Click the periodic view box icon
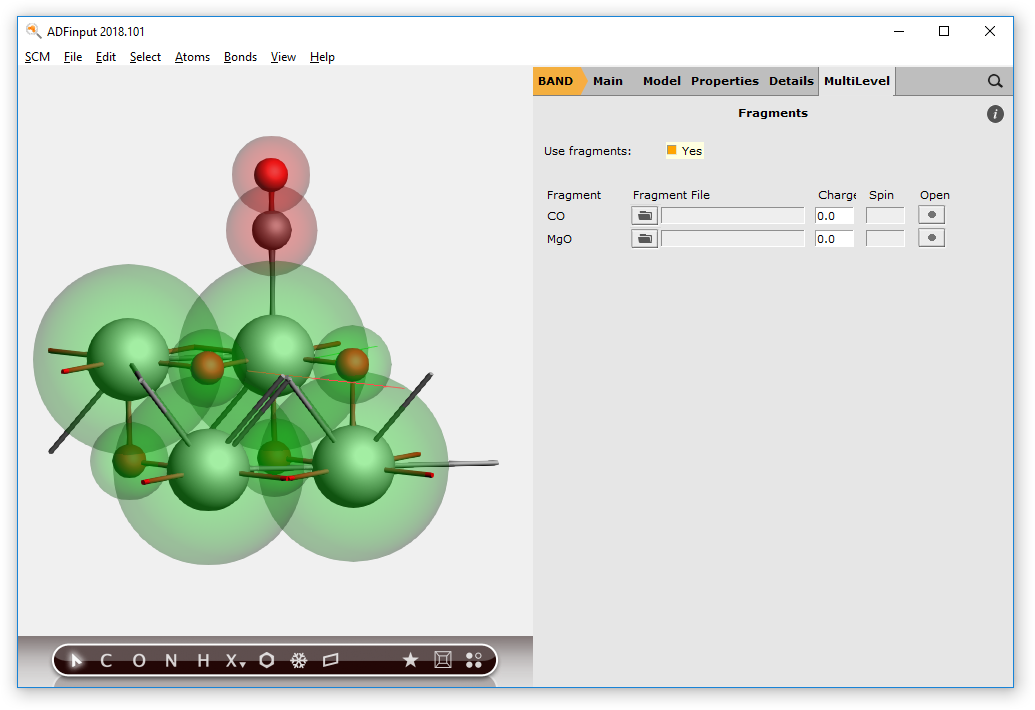Screen dimensions: 1035x710 click(443, 660)
